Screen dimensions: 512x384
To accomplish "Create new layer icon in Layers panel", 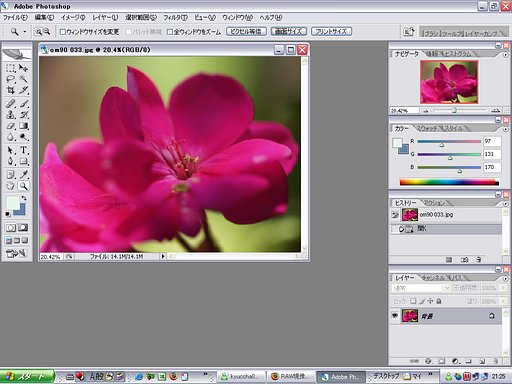I will [482, 361].
